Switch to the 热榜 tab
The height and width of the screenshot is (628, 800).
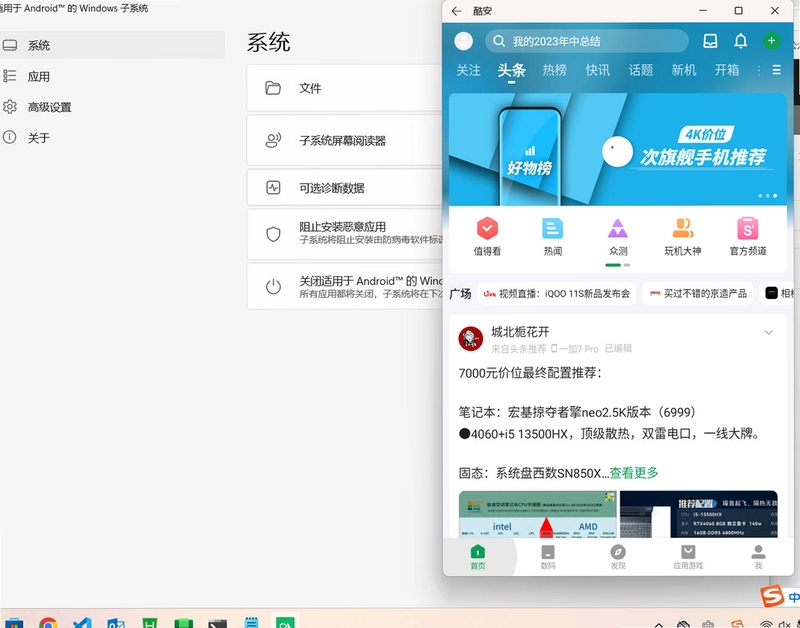(554, 70)
